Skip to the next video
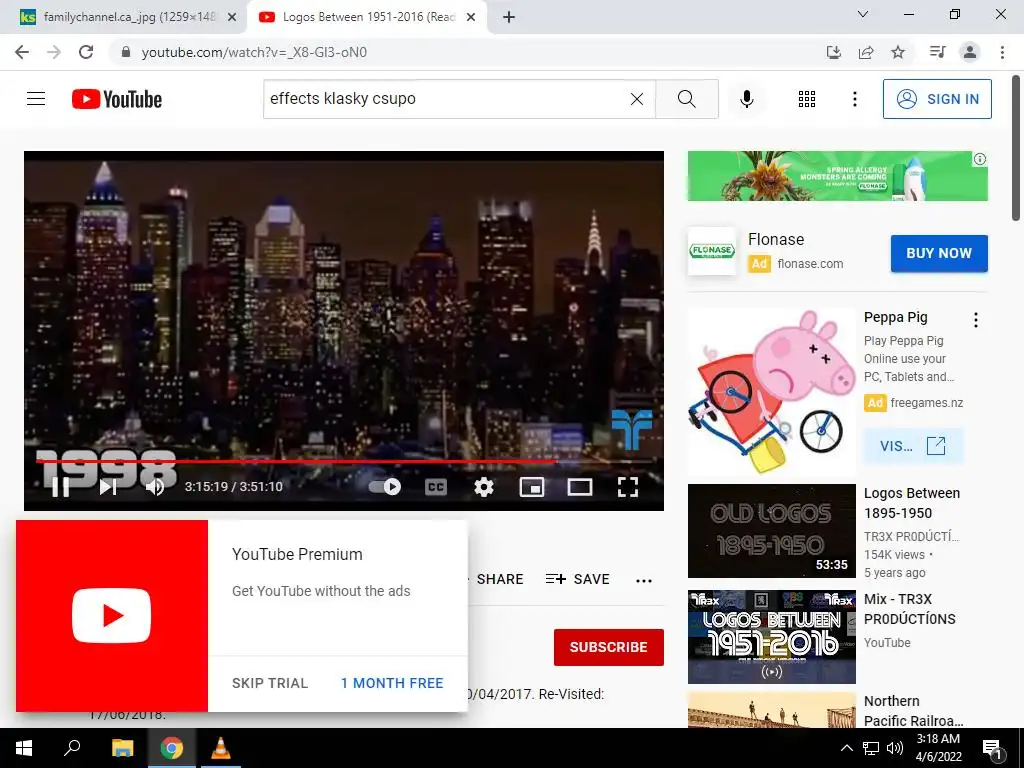 tap(108, 487)
